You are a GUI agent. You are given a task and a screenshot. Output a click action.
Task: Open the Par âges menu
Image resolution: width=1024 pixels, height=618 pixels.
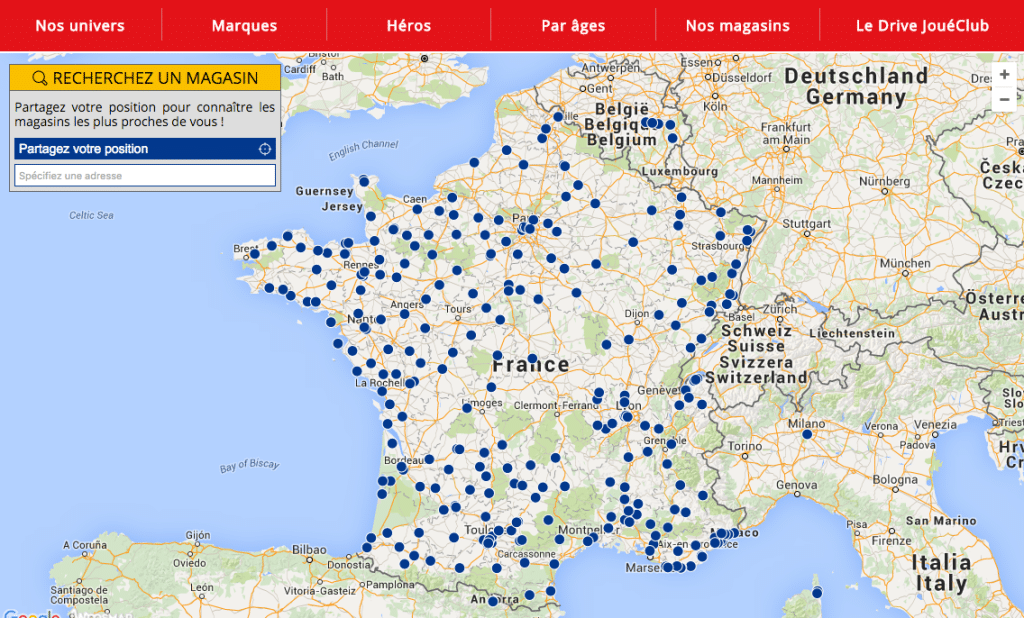[573, 25]
